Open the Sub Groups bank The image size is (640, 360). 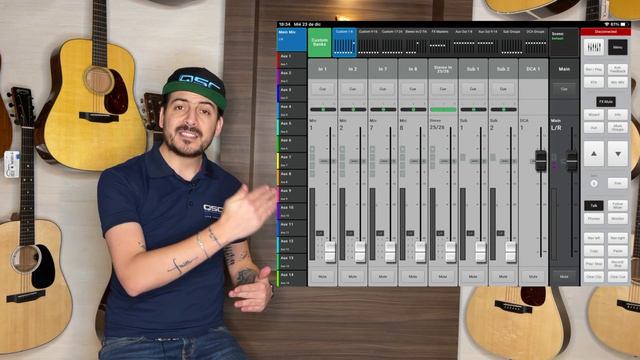[511, 43]
